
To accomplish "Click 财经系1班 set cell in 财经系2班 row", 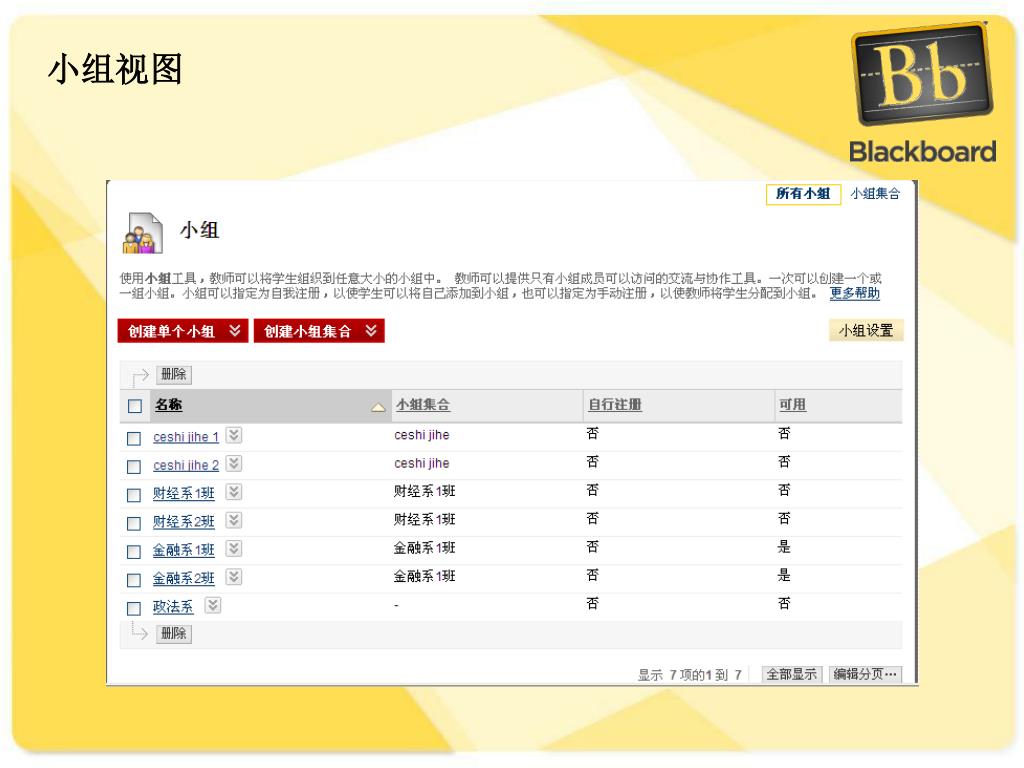I will [424, 520].
